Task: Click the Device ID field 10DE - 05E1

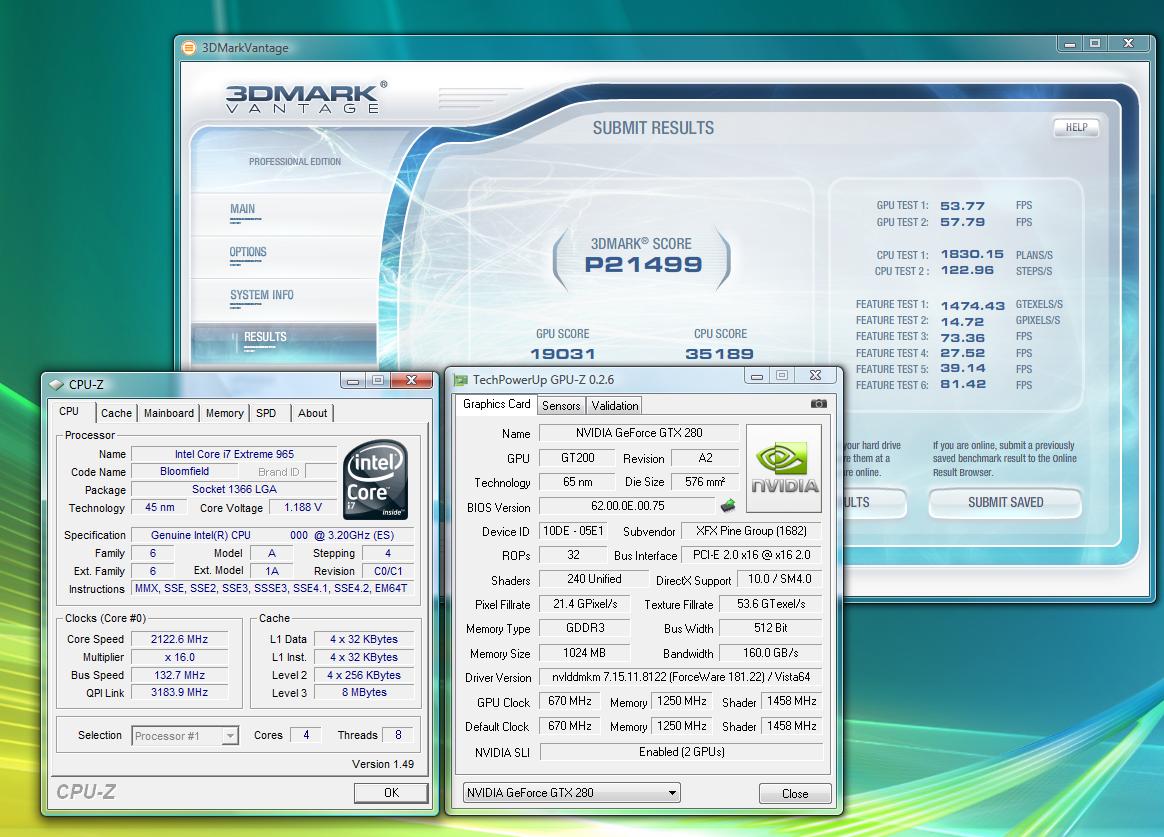Action: 573,531
